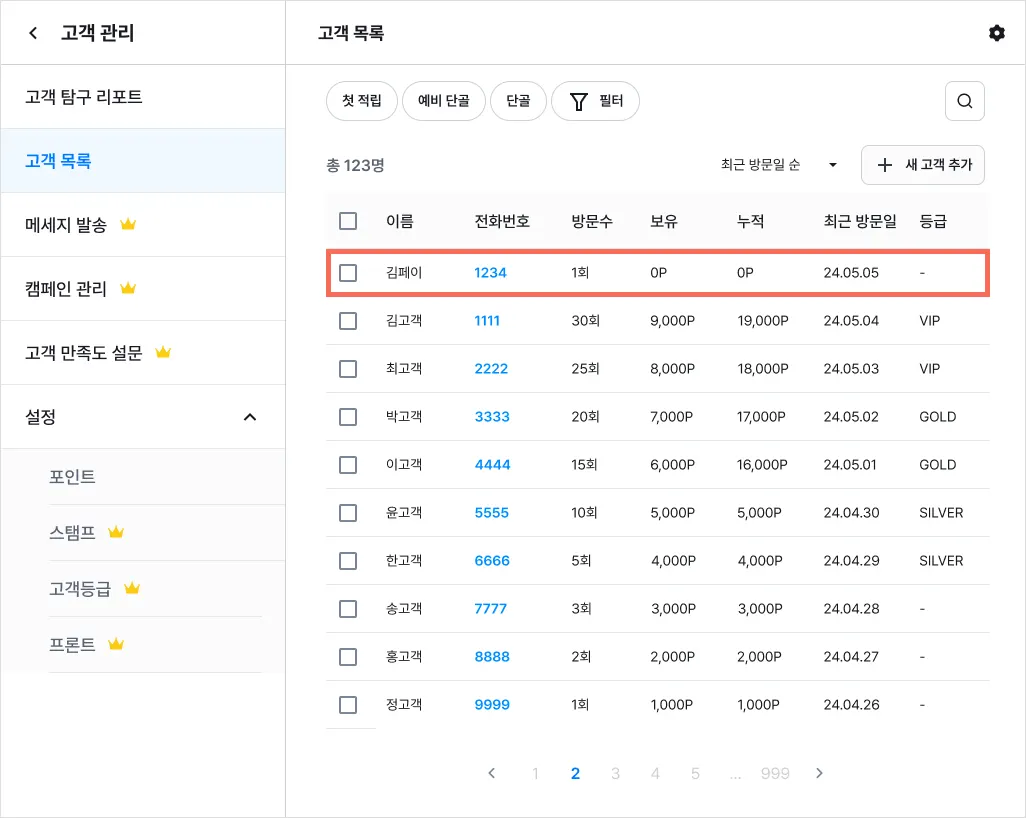
Task: Click the name 김페이 in first row
Action: point(404,273)
